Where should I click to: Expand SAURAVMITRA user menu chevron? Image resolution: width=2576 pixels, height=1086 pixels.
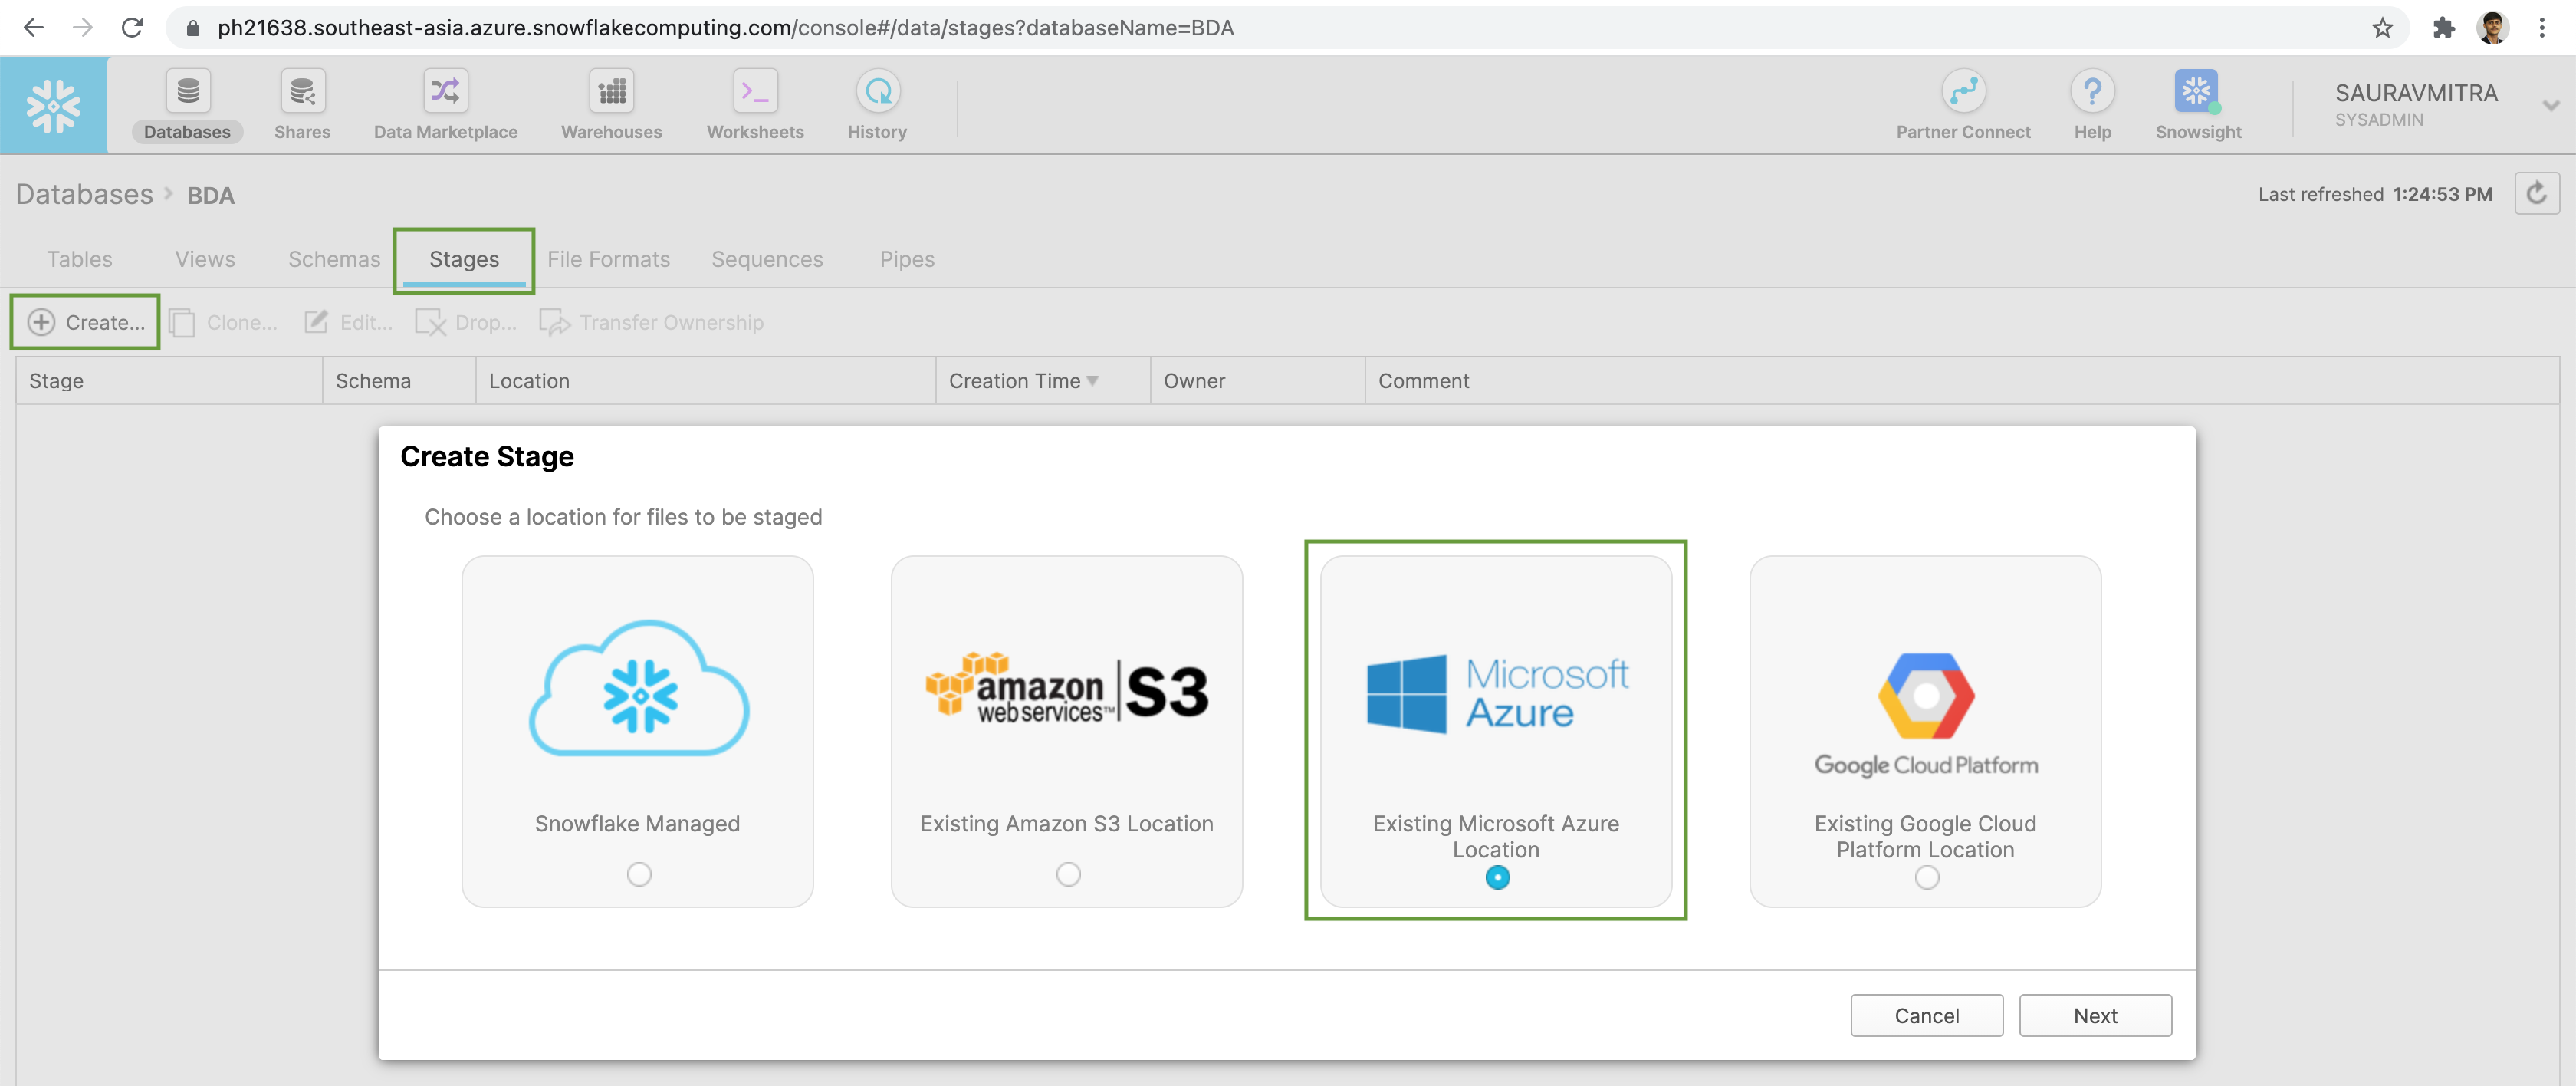[2551, 106]
